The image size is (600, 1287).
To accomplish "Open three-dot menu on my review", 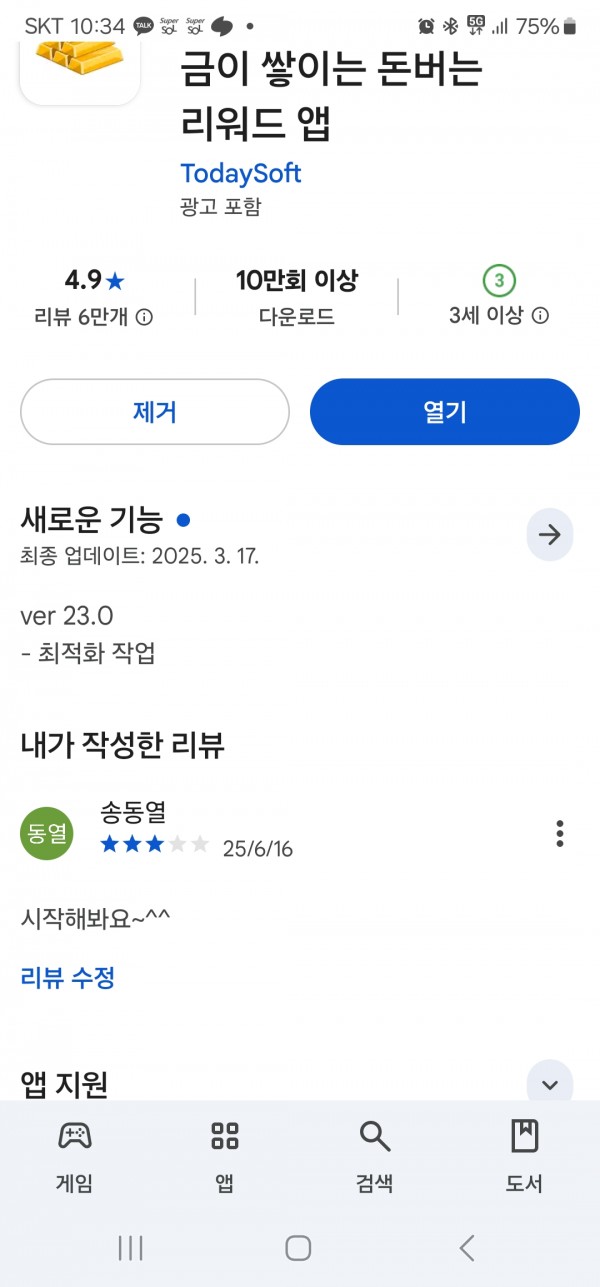I will 560,833.
